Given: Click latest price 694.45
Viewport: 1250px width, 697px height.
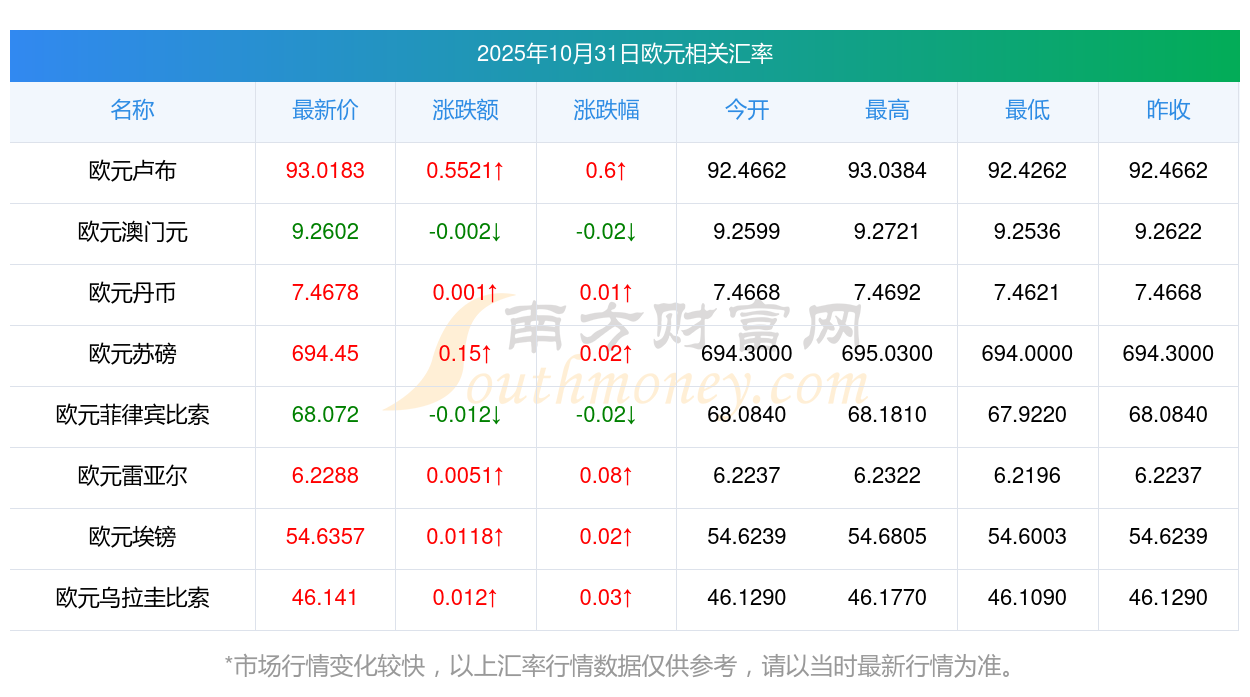Looking at the screenshot, I should pyautogui.click(x=325, y=354).
